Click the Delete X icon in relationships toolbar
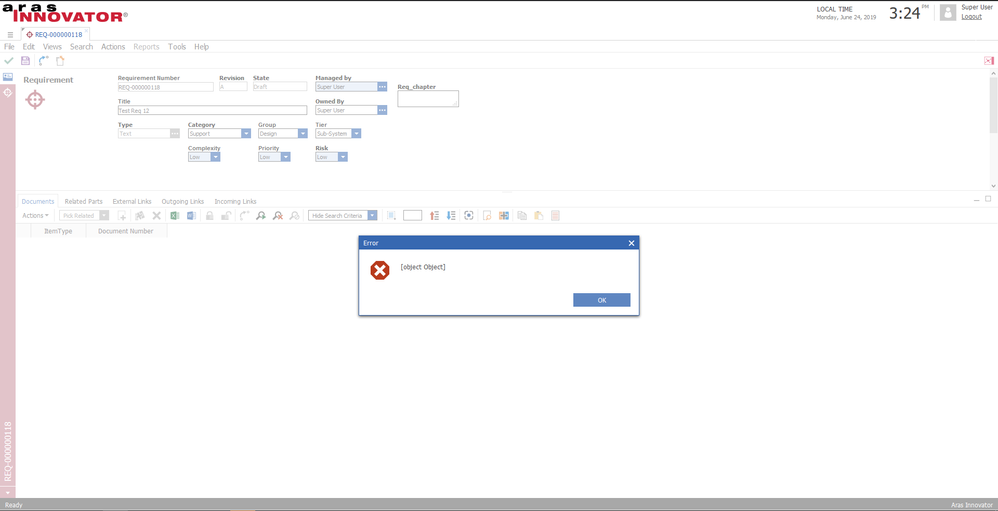998x511 pixels. pyautogui.click(x=156, y=215)
